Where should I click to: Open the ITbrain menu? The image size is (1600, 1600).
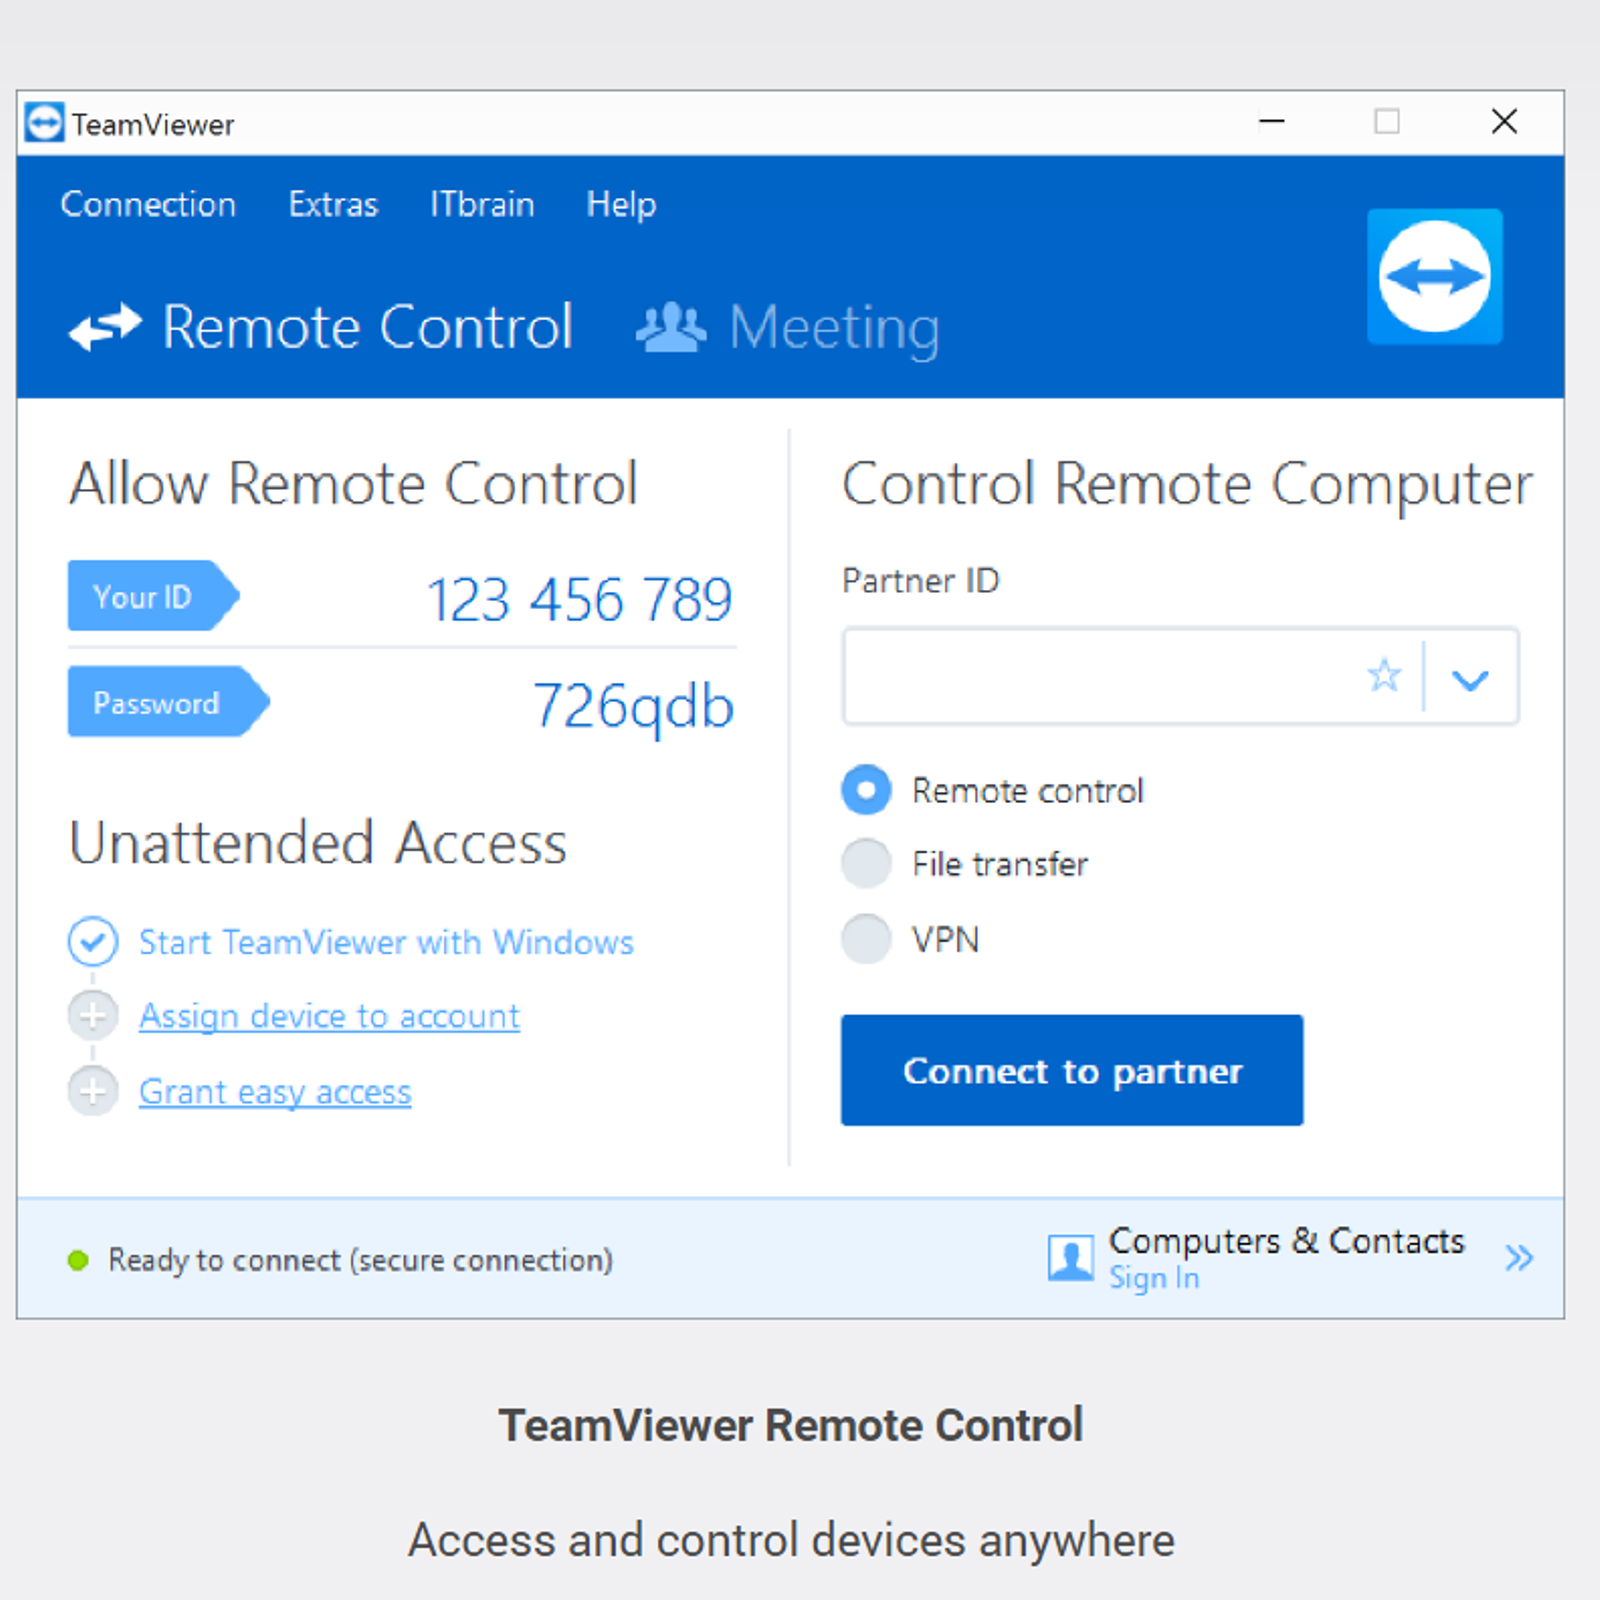click(482, 204)
